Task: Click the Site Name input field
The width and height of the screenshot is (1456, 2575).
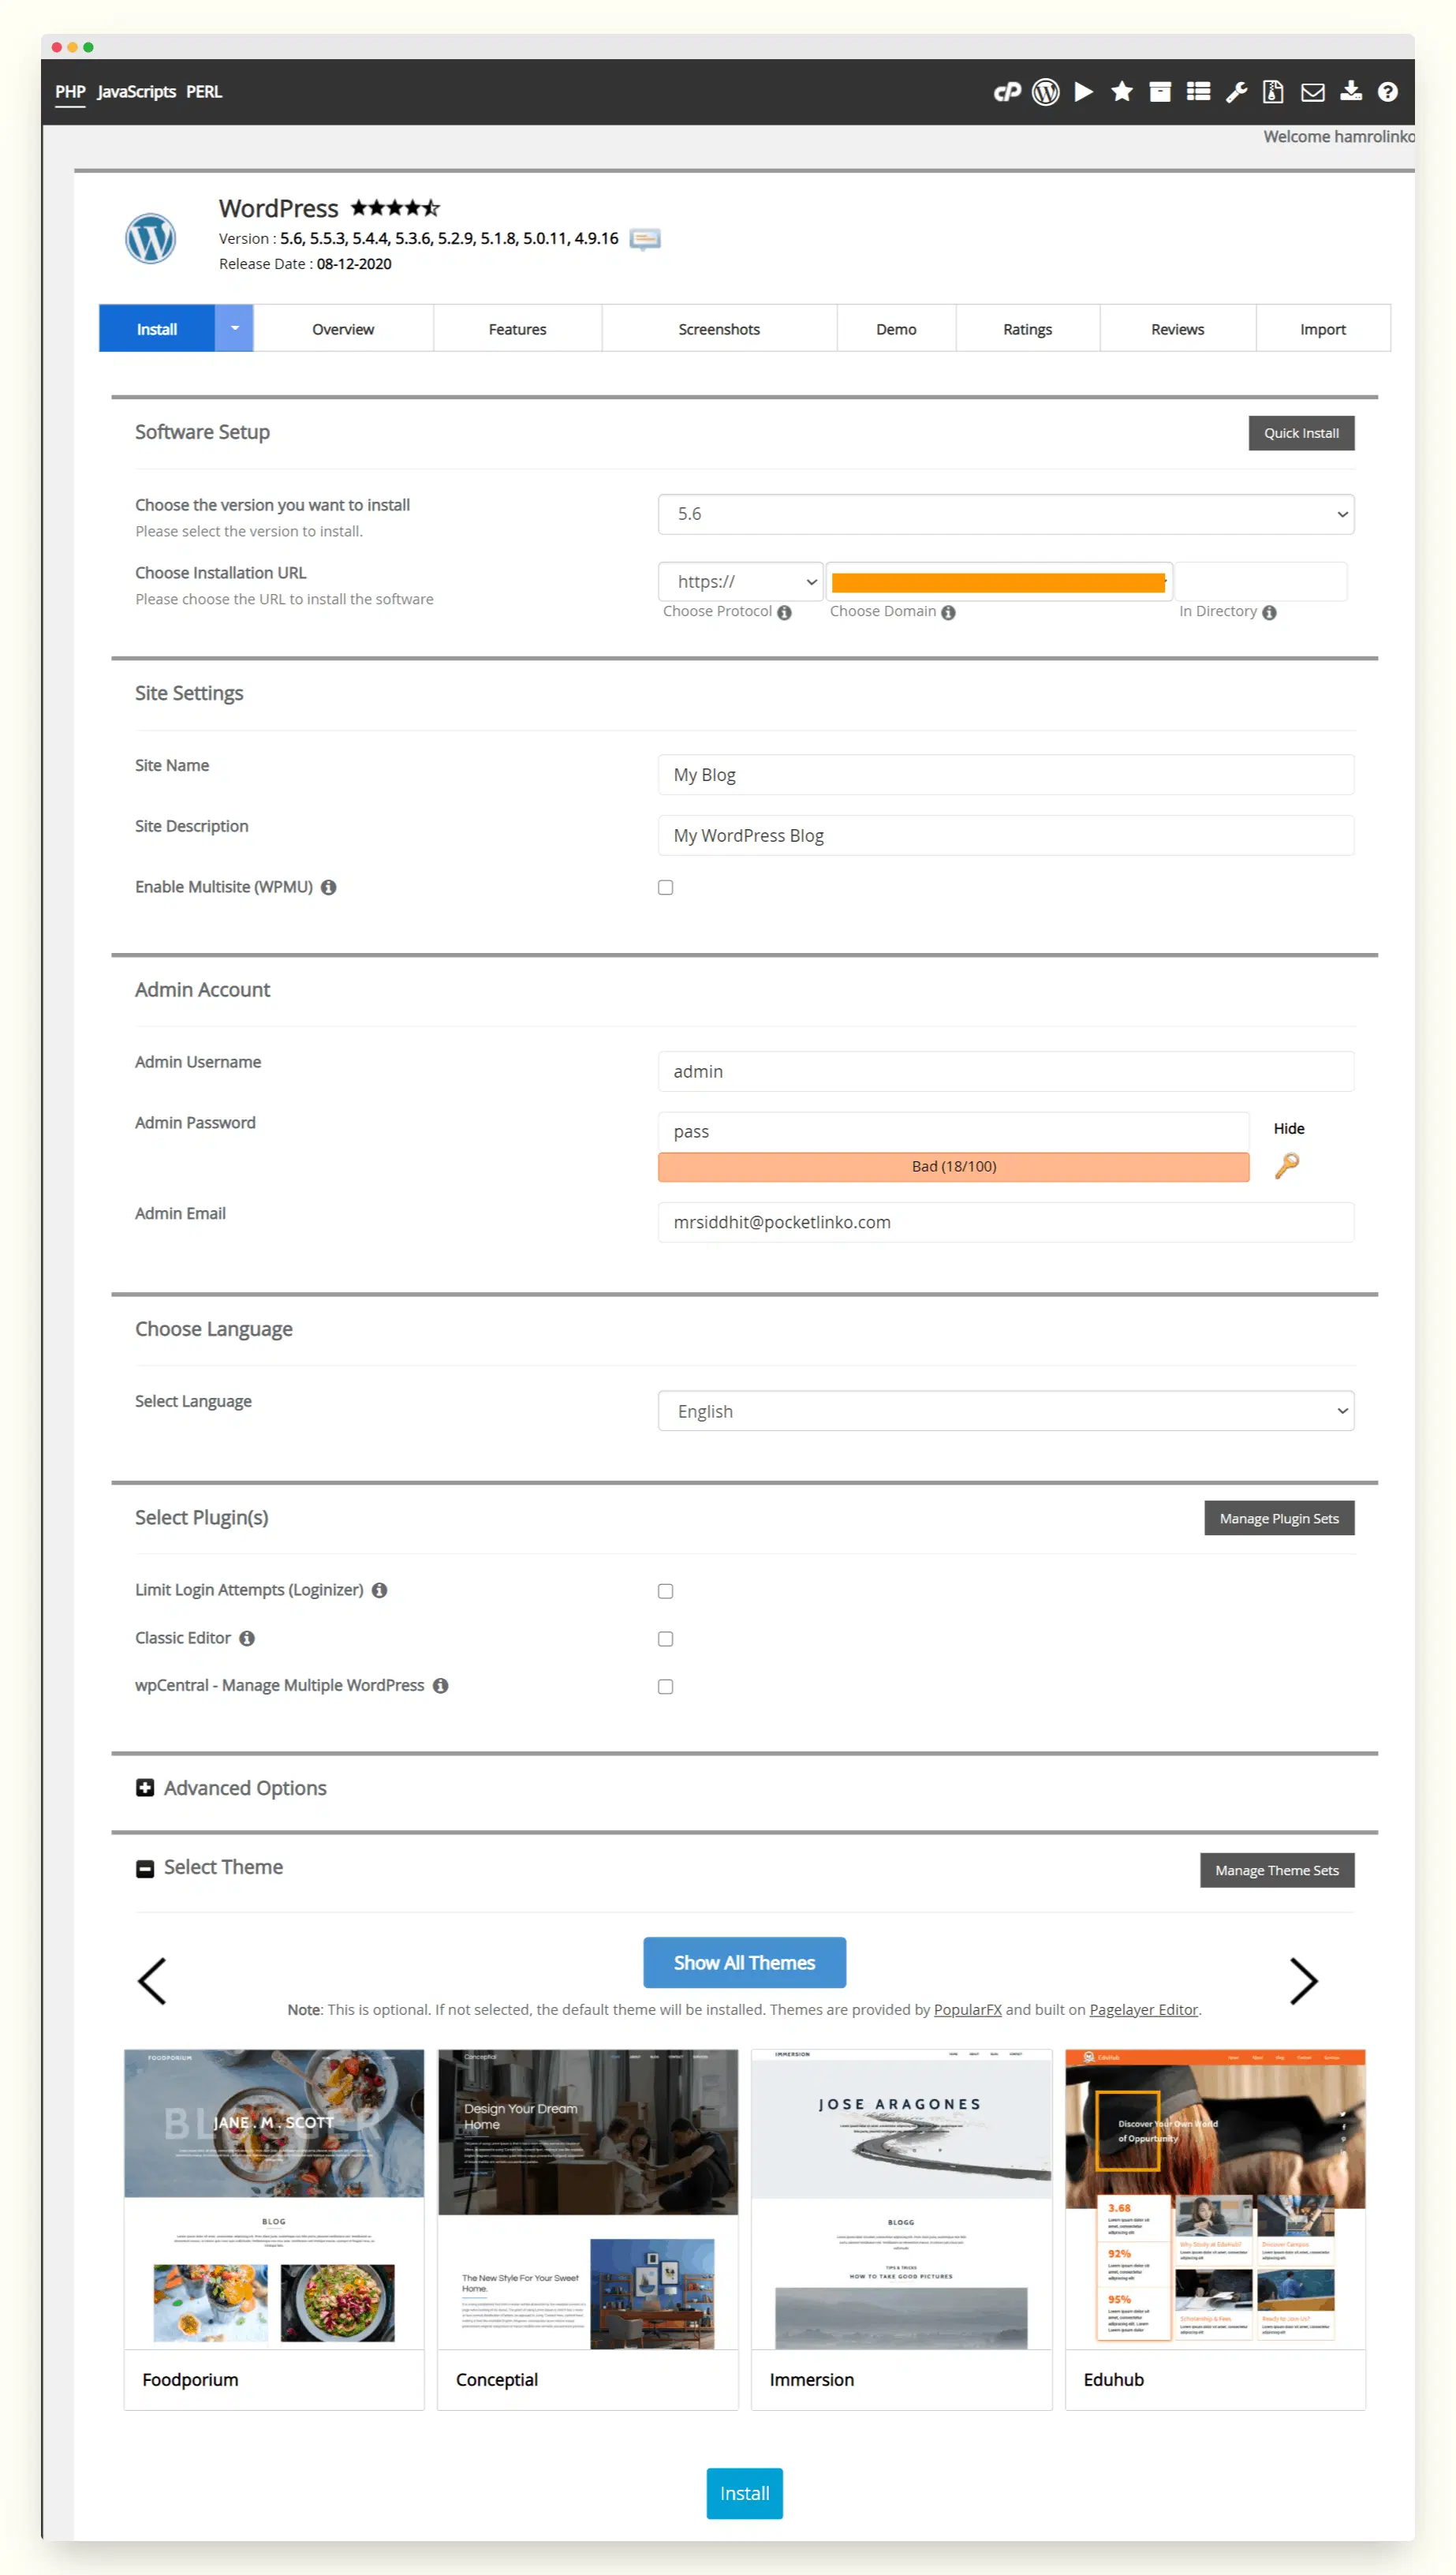Action: coord(1006,775)
